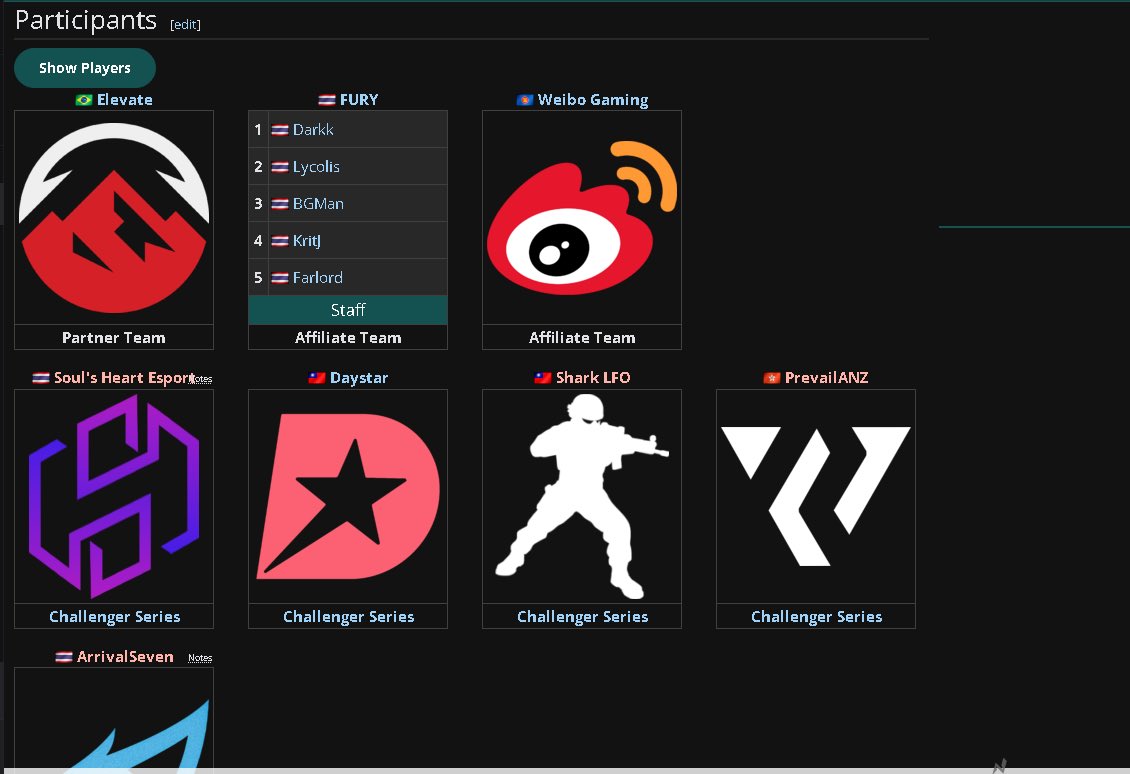
Task: Open the PrevailANZ team logo
Action: 816,497
